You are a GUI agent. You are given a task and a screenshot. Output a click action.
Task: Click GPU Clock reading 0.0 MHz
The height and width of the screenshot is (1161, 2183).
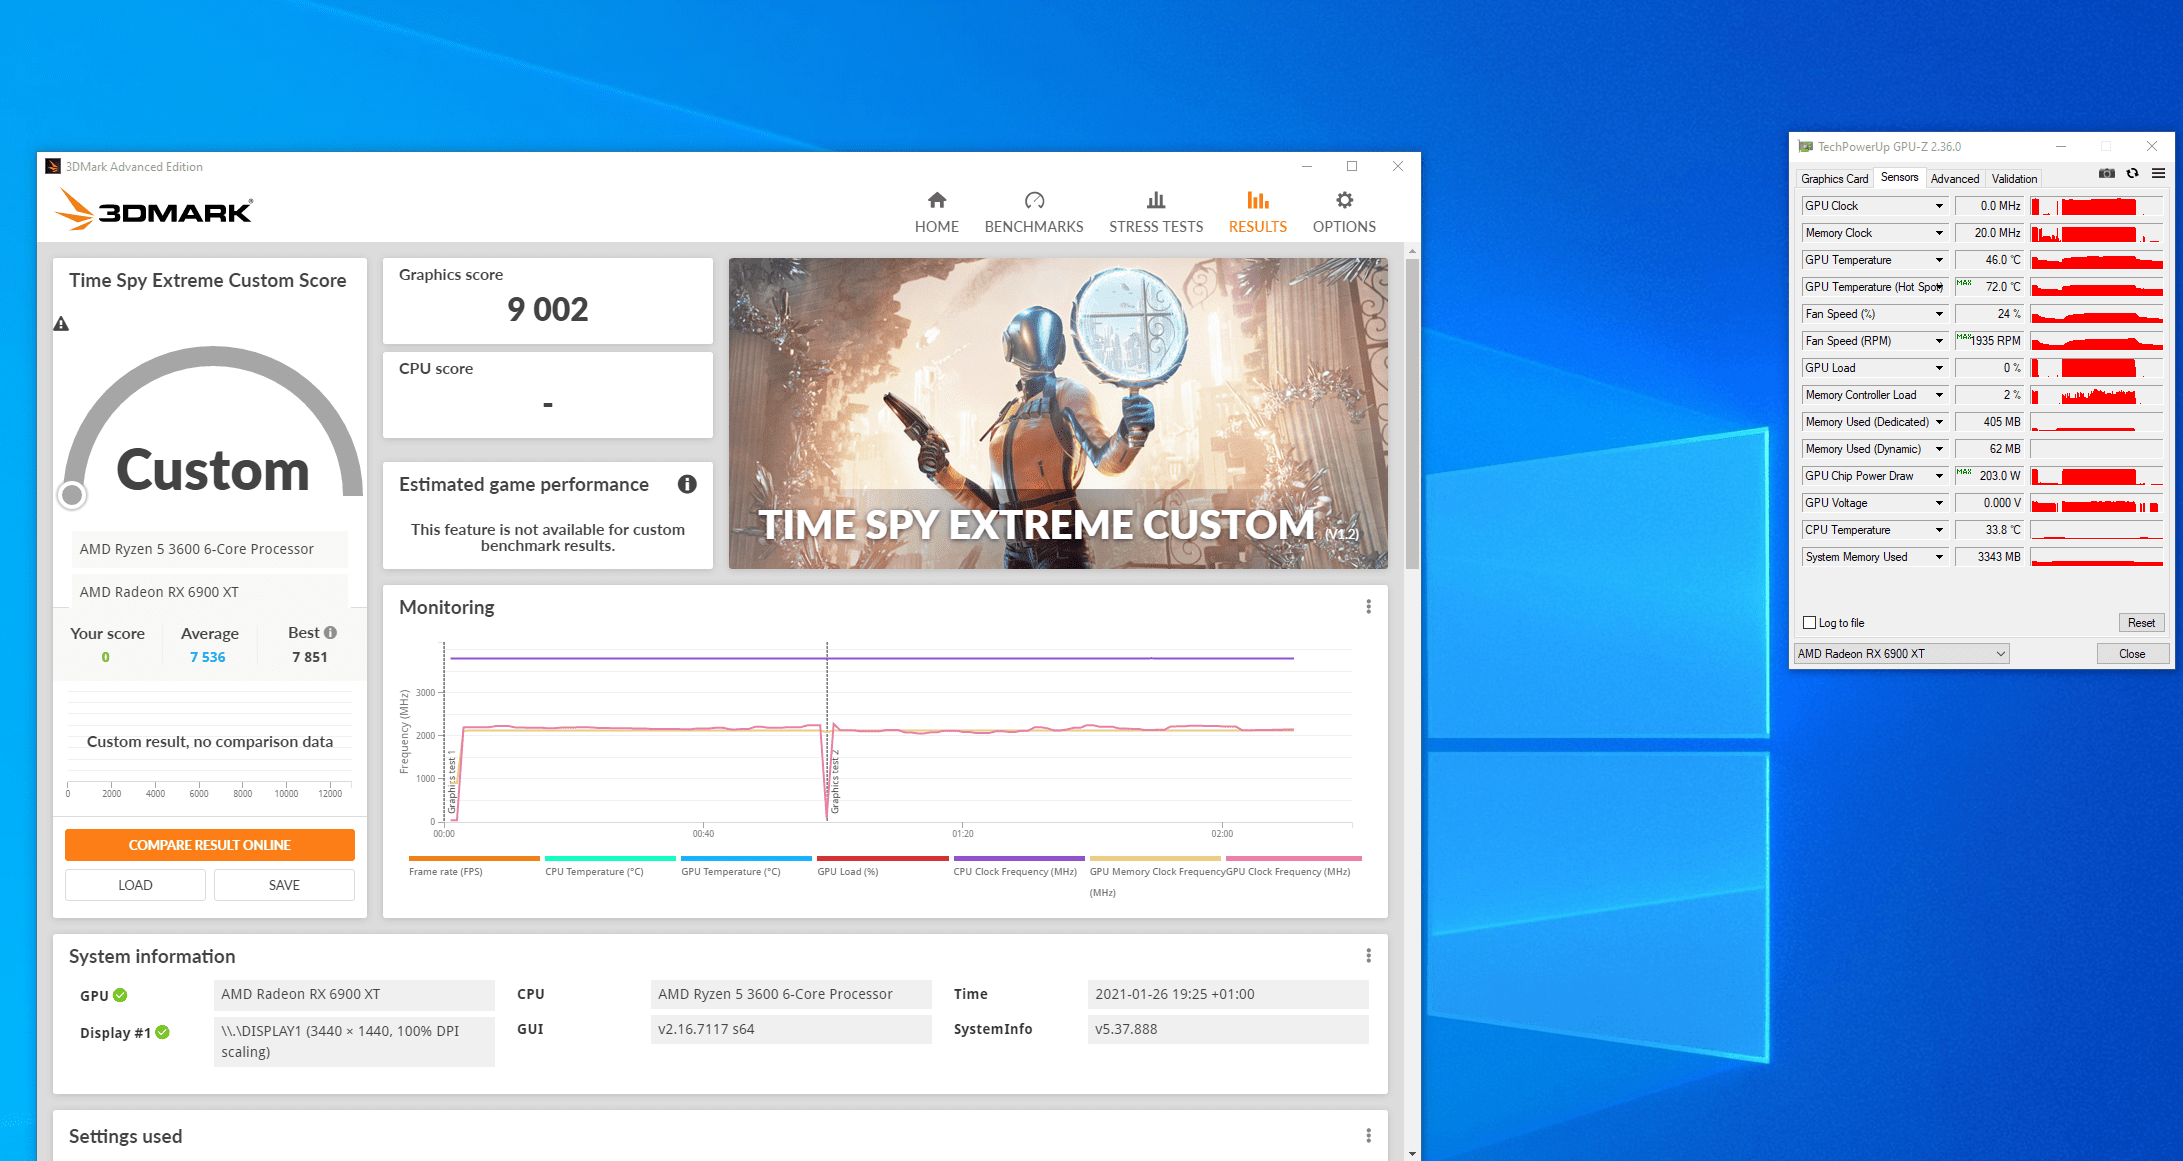pyautogui.click(x=1990, y=206)
